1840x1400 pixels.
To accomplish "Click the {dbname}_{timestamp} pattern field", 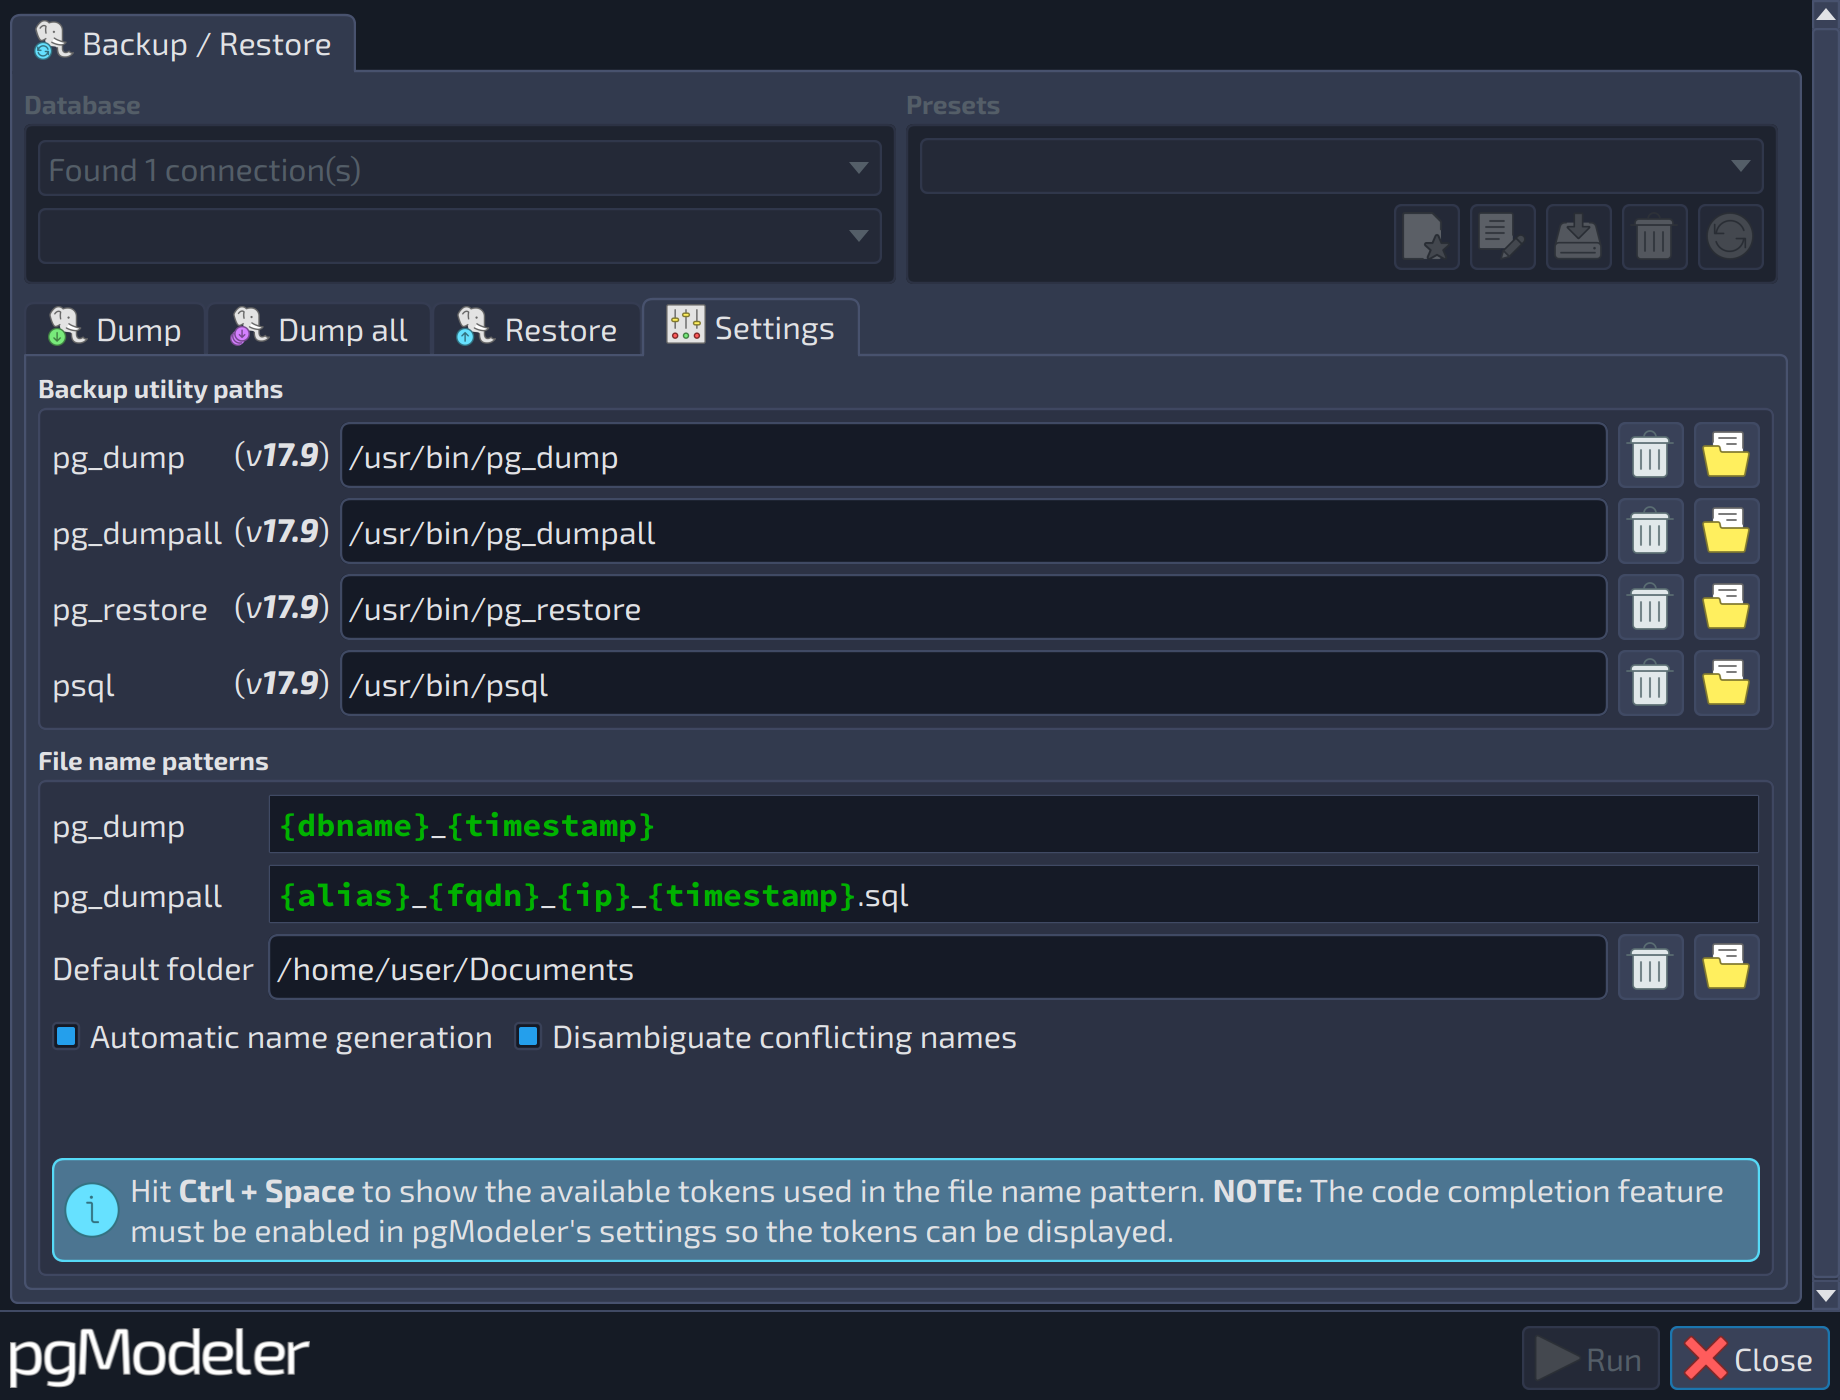I will click(1014, 825).
